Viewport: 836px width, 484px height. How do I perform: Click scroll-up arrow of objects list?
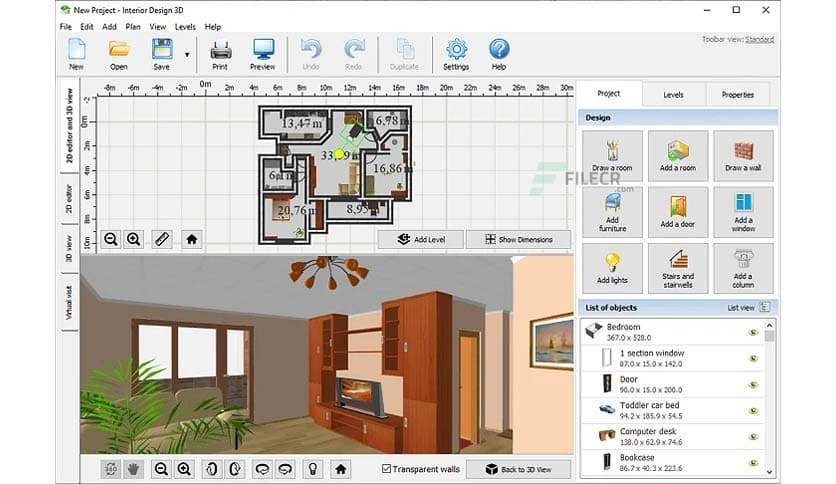[x=769, y=325]
